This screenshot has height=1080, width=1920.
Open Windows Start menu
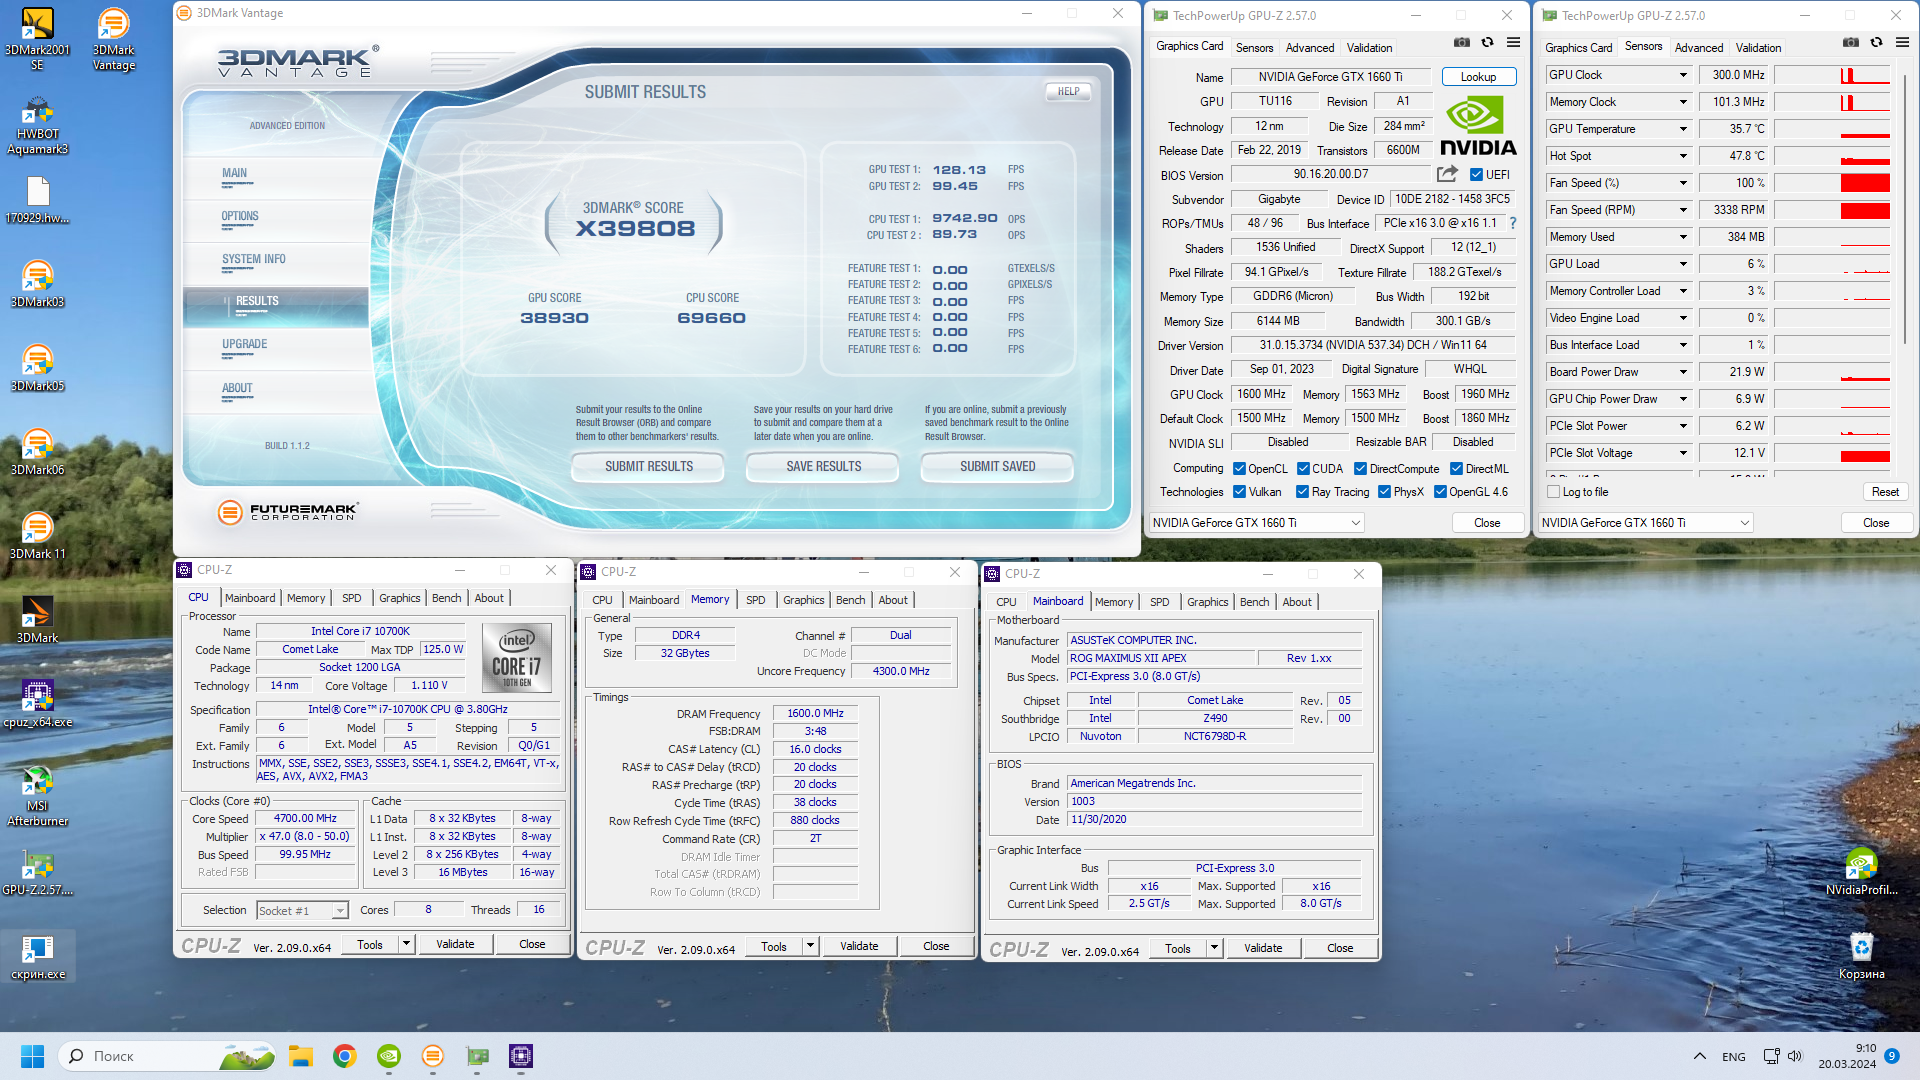tap(33, 1056)
